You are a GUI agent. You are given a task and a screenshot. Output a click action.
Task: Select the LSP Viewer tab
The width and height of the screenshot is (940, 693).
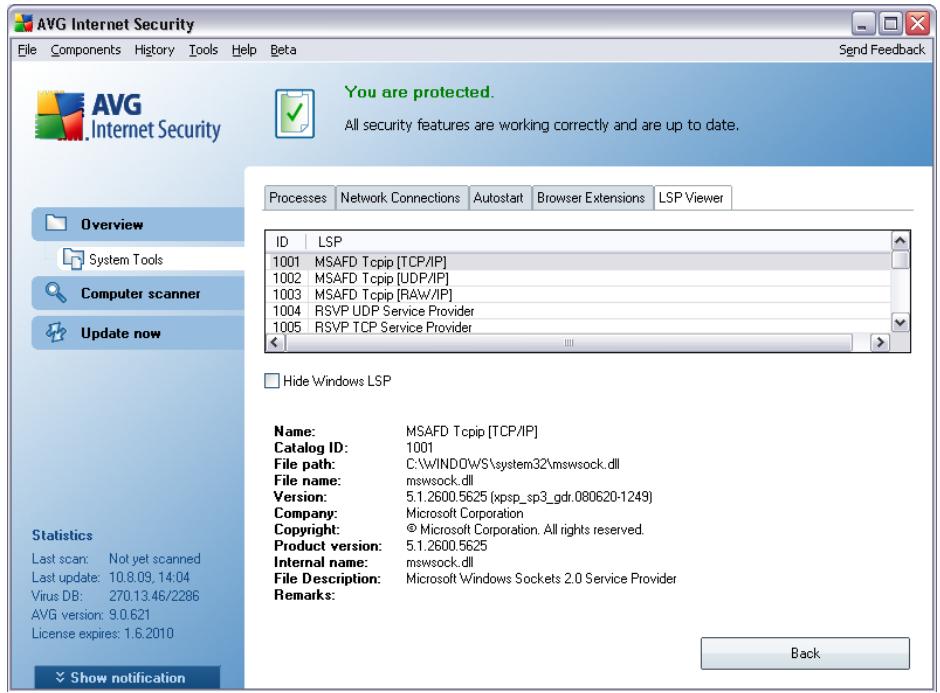[x=691, y=197]
